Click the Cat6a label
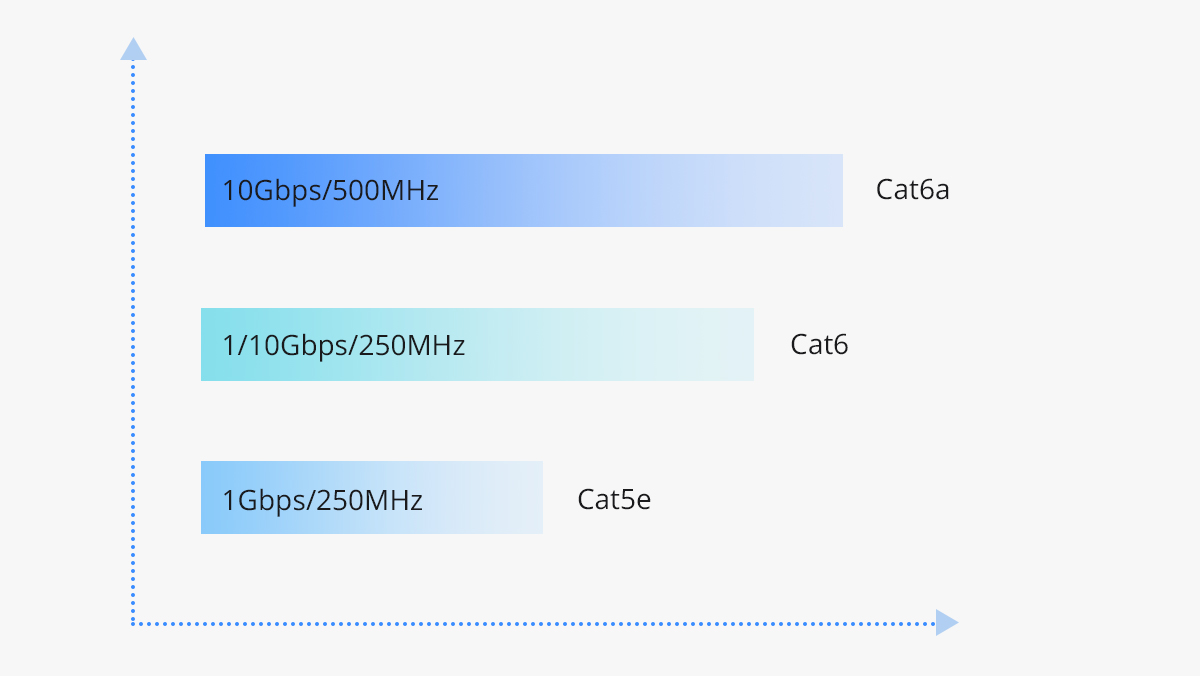 [912, 189]
